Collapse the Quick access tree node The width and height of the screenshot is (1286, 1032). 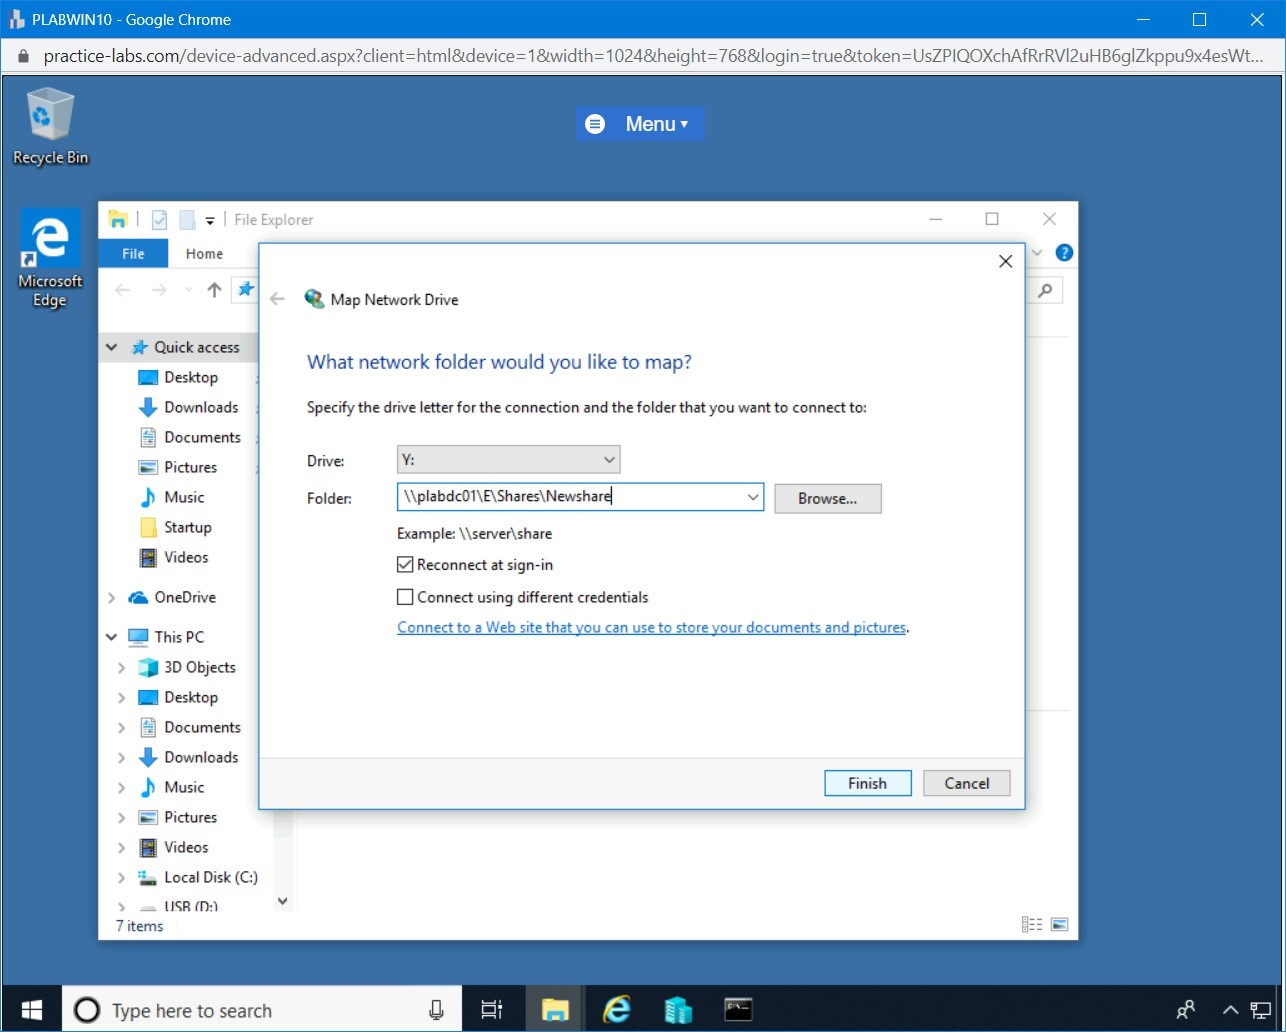click(x=112, y=347)
